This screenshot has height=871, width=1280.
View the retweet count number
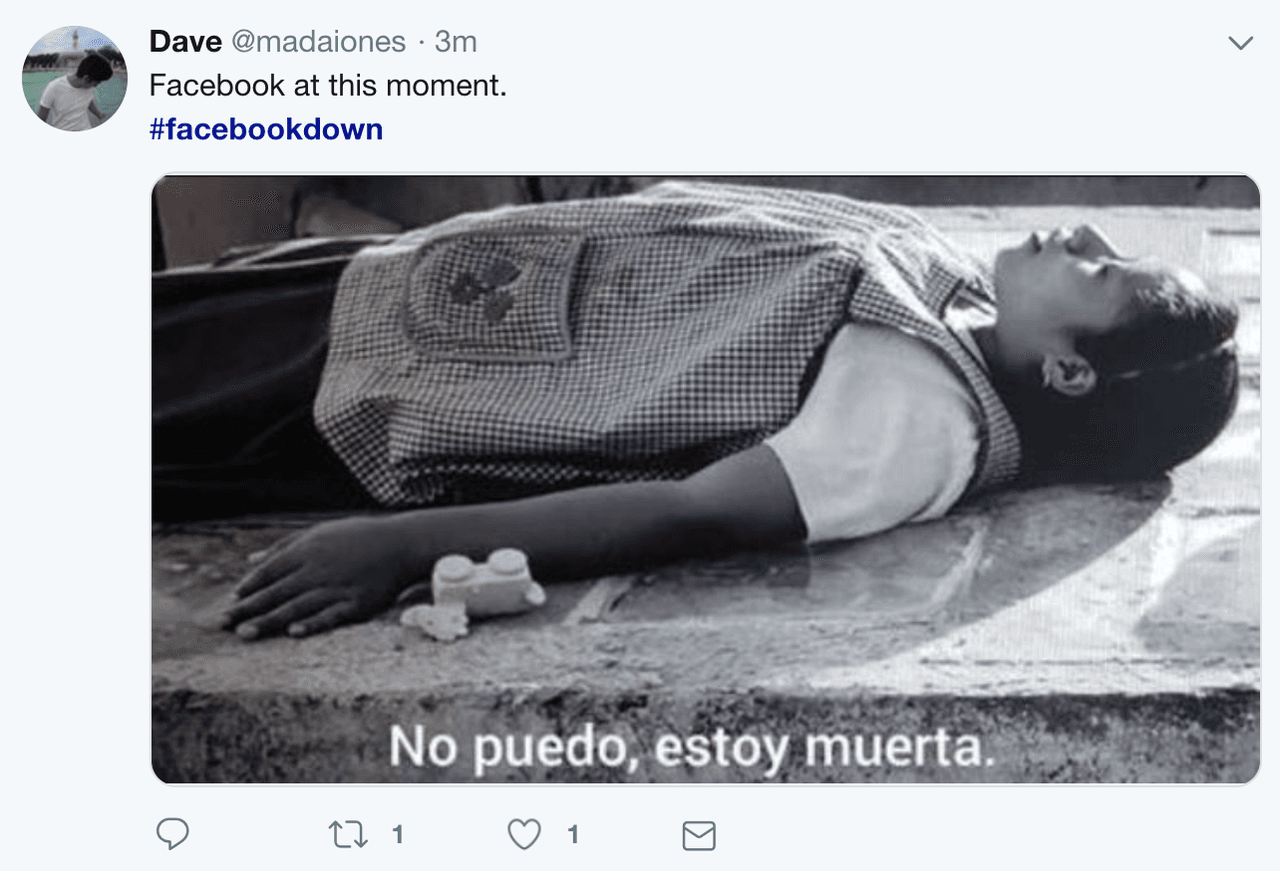click(397, 834)
